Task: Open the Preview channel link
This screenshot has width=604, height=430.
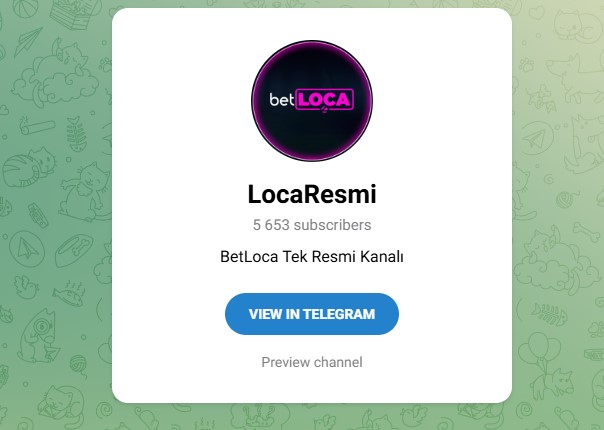Action: pos(312,362)
